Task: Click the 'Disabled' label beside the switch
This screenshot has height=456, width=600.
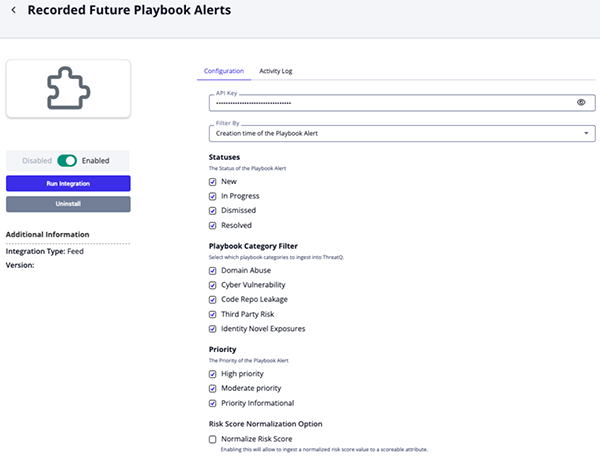Action: (37, 161)
